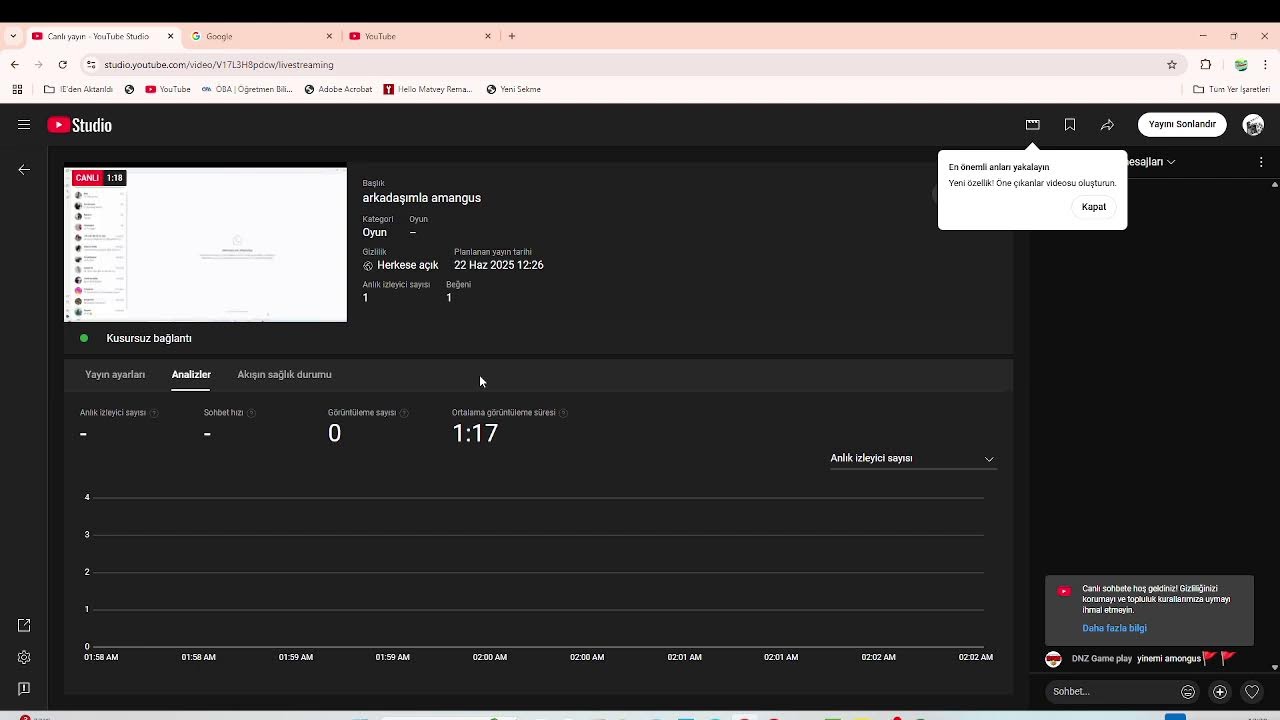
Task: Click help icon beside Anlık izleyici sayısı metric
Action: pyautogui.click(x=154, y=413)
